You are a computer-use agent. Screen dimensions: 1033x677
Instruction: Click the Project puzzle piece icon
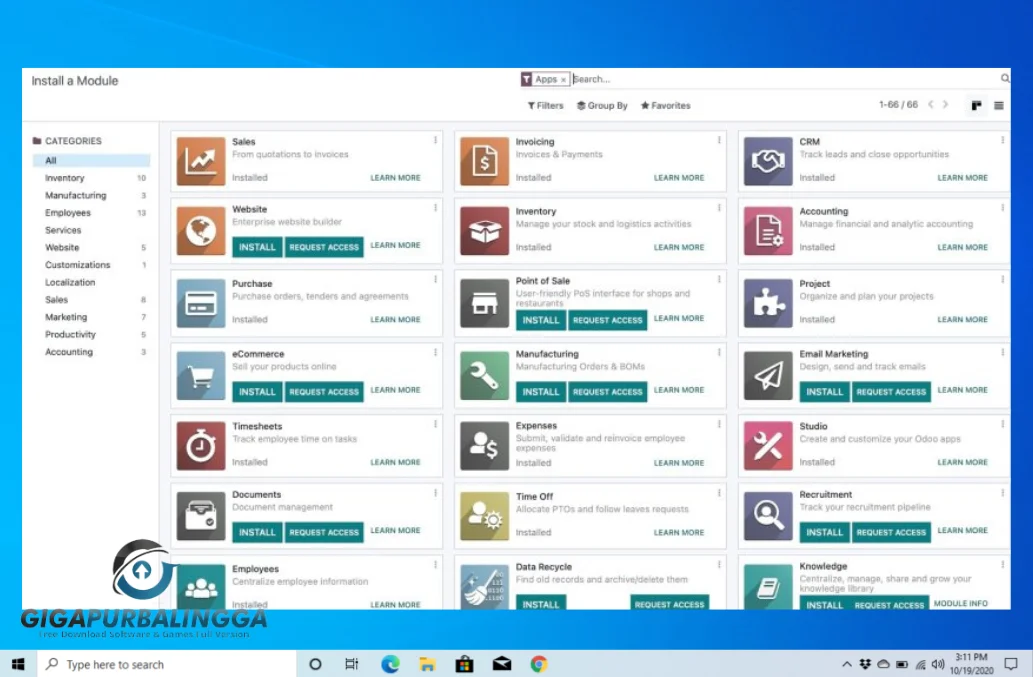(x=768, y=303)
